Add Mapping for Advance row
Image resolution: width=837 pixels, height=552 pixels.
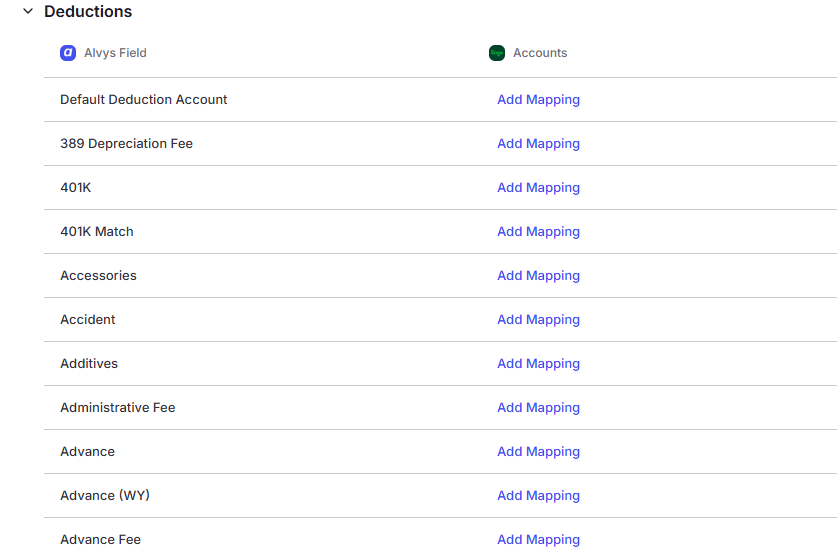(538, 452)
